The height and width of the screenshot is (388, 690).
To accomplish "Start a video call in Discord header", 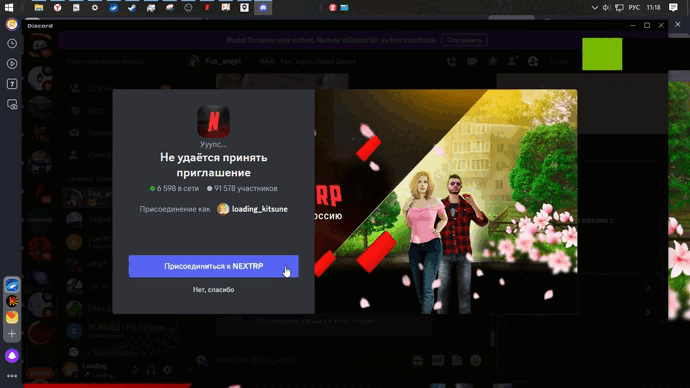I will coord(472,61).
